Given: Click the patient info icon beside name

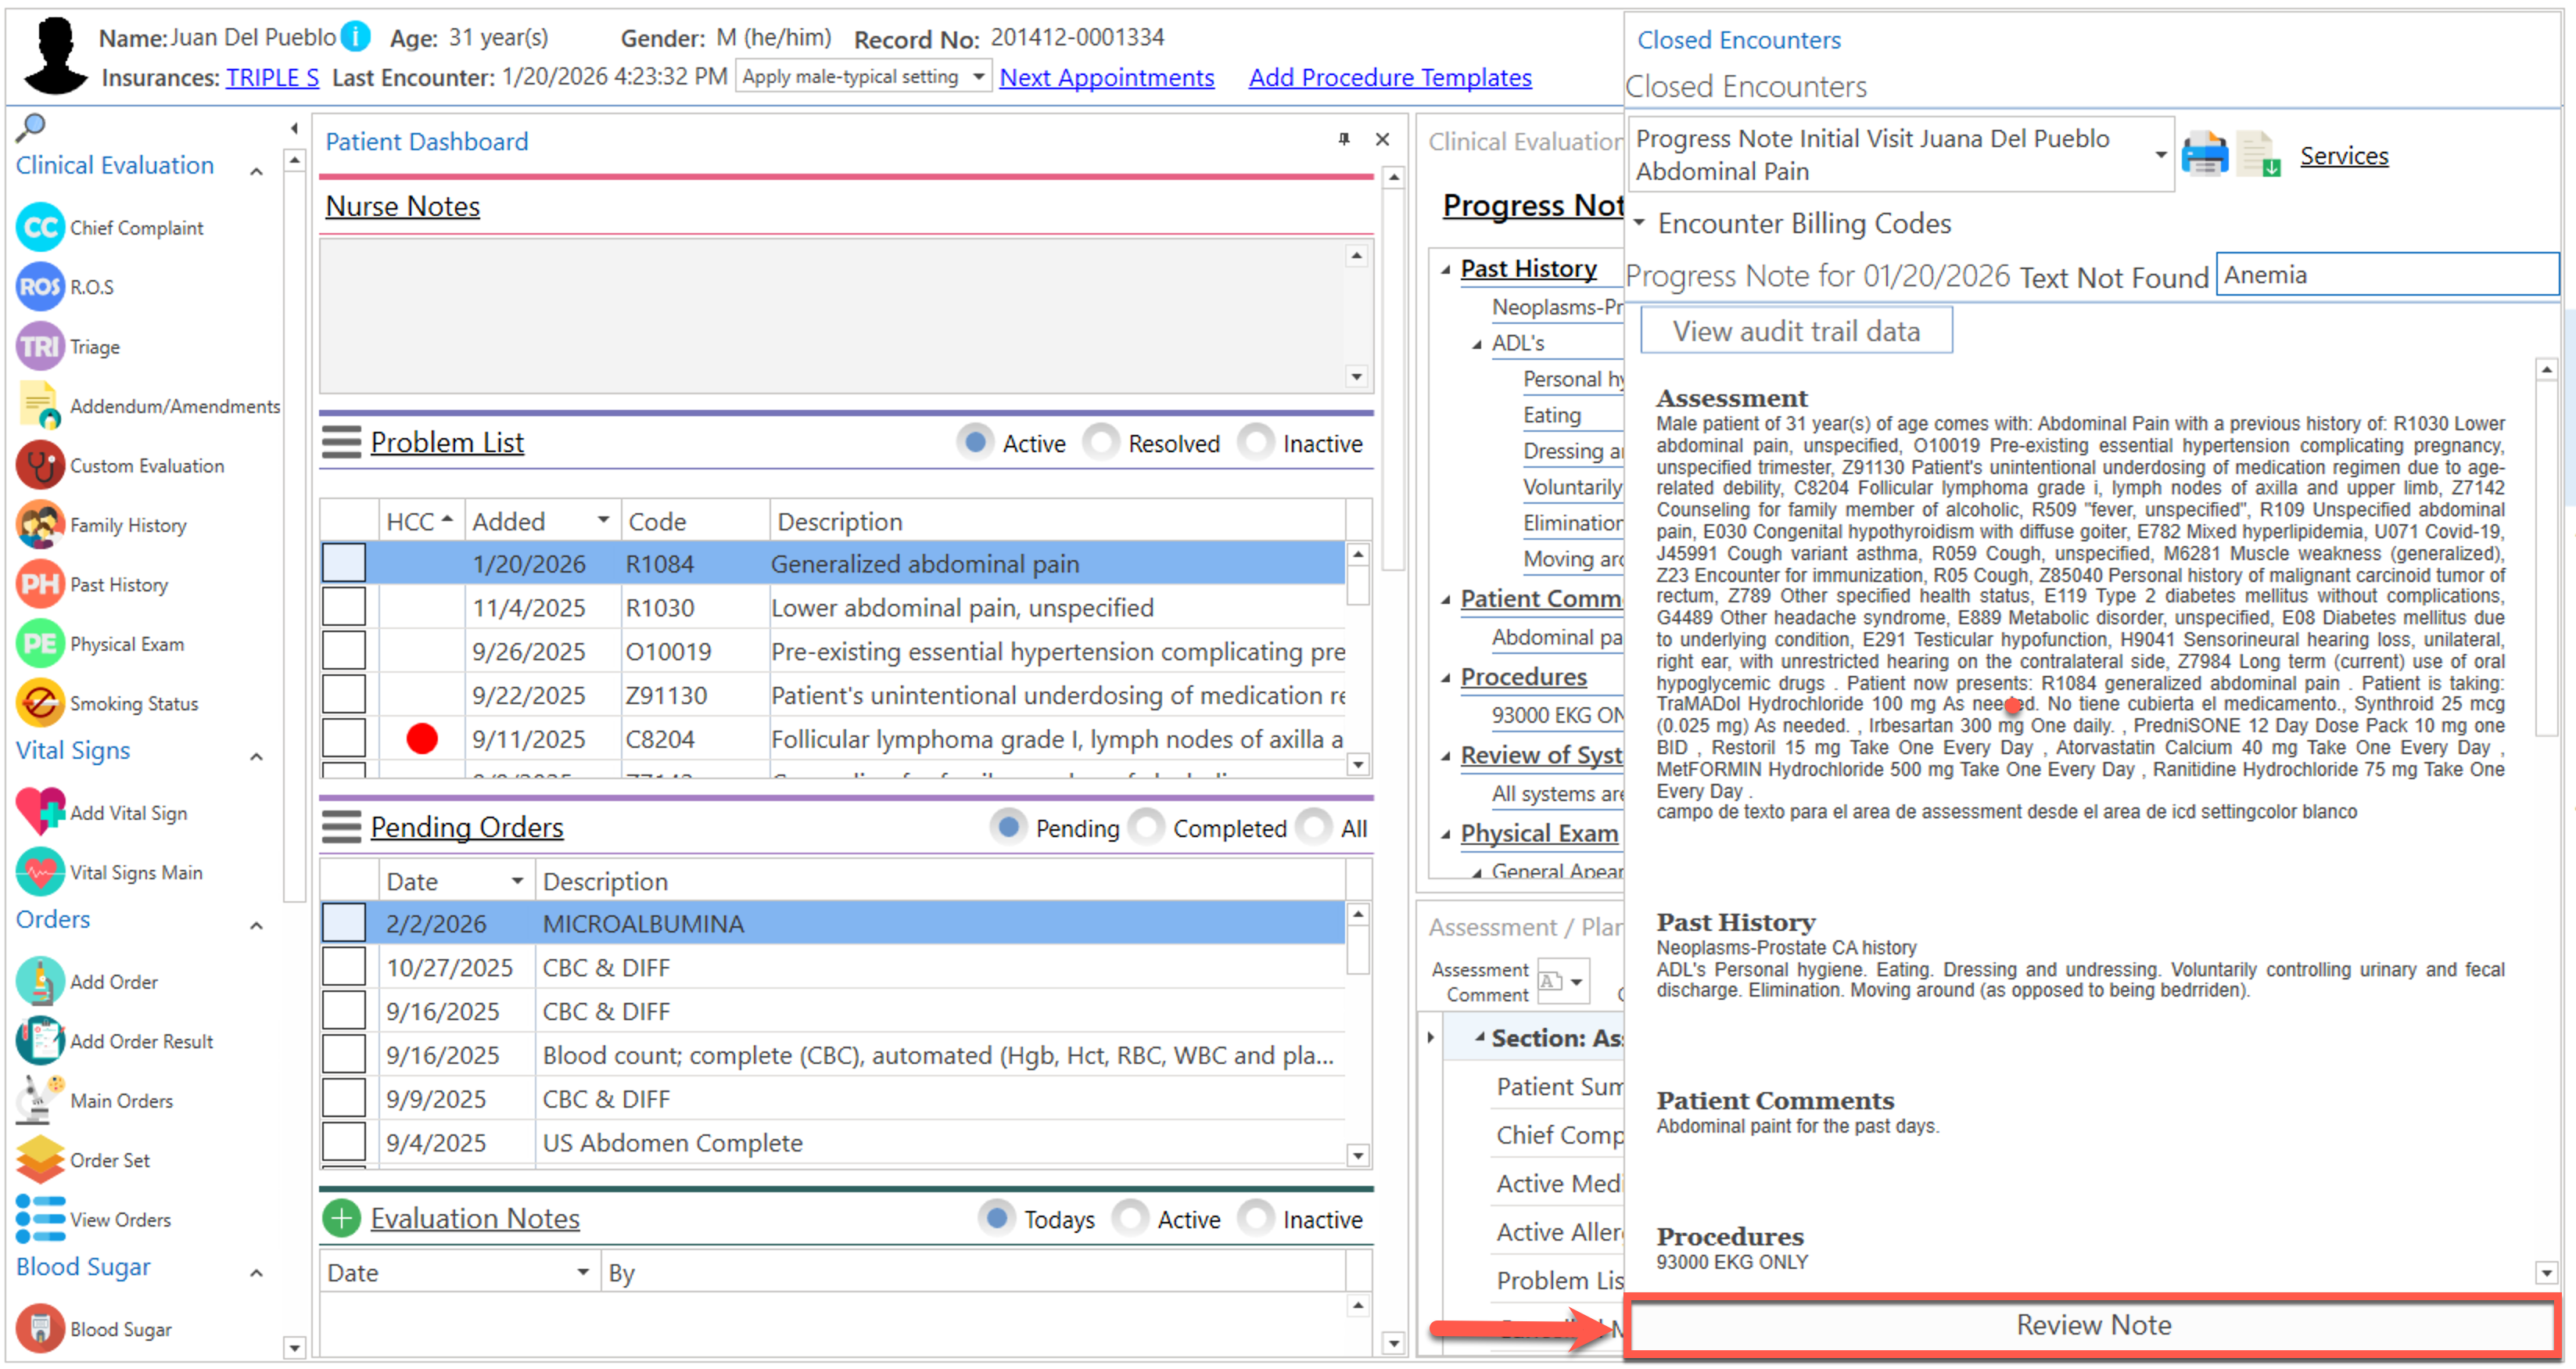Looking at the screenshot, I should point(355,37).
